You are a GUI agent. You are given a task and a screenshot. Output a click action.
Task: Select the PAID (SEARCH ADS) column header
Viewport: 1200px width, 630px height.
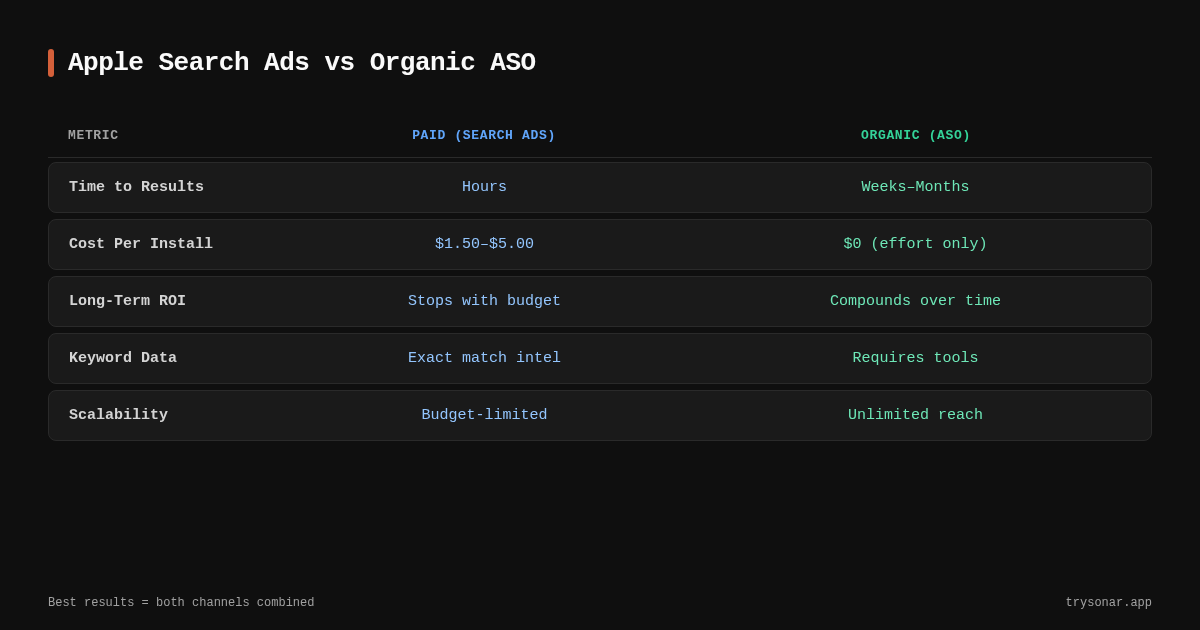484,135
